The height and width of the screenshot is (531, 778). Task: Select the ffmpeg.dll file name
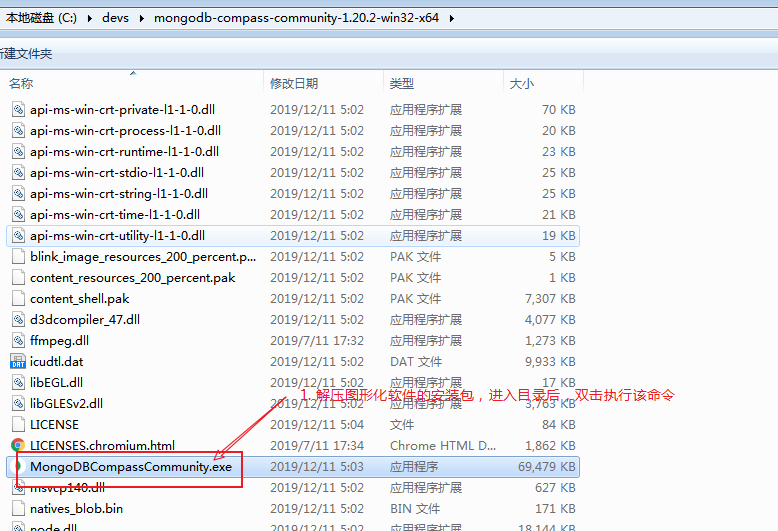[x=60, y=340]
